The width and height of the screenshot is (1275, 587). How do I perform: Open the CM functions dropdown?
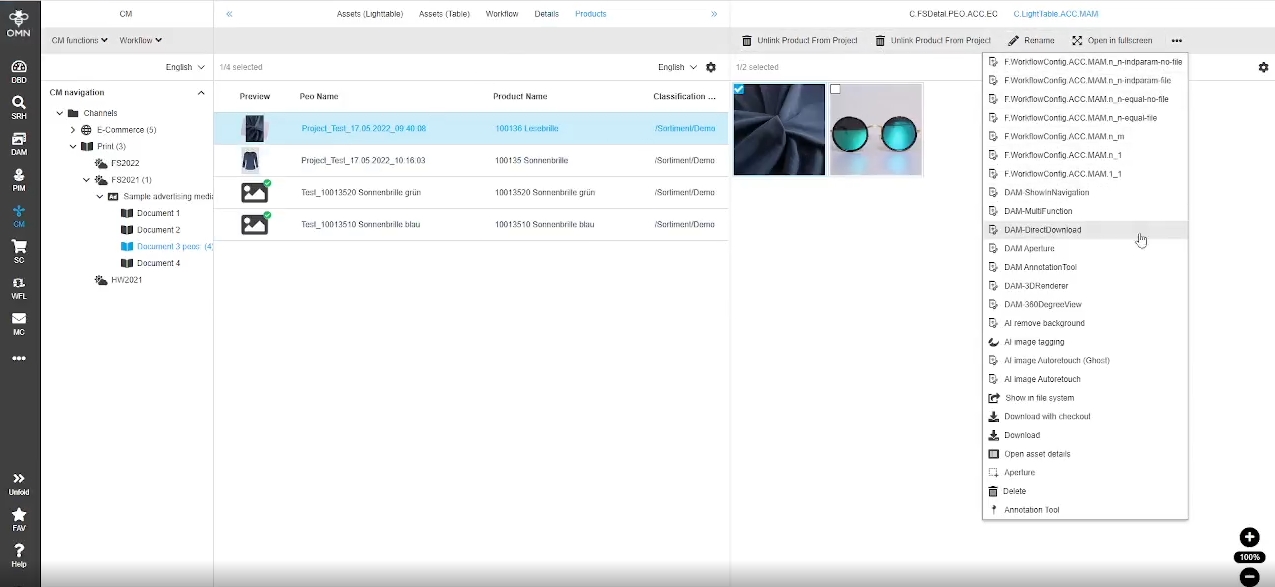coord(79,41)
